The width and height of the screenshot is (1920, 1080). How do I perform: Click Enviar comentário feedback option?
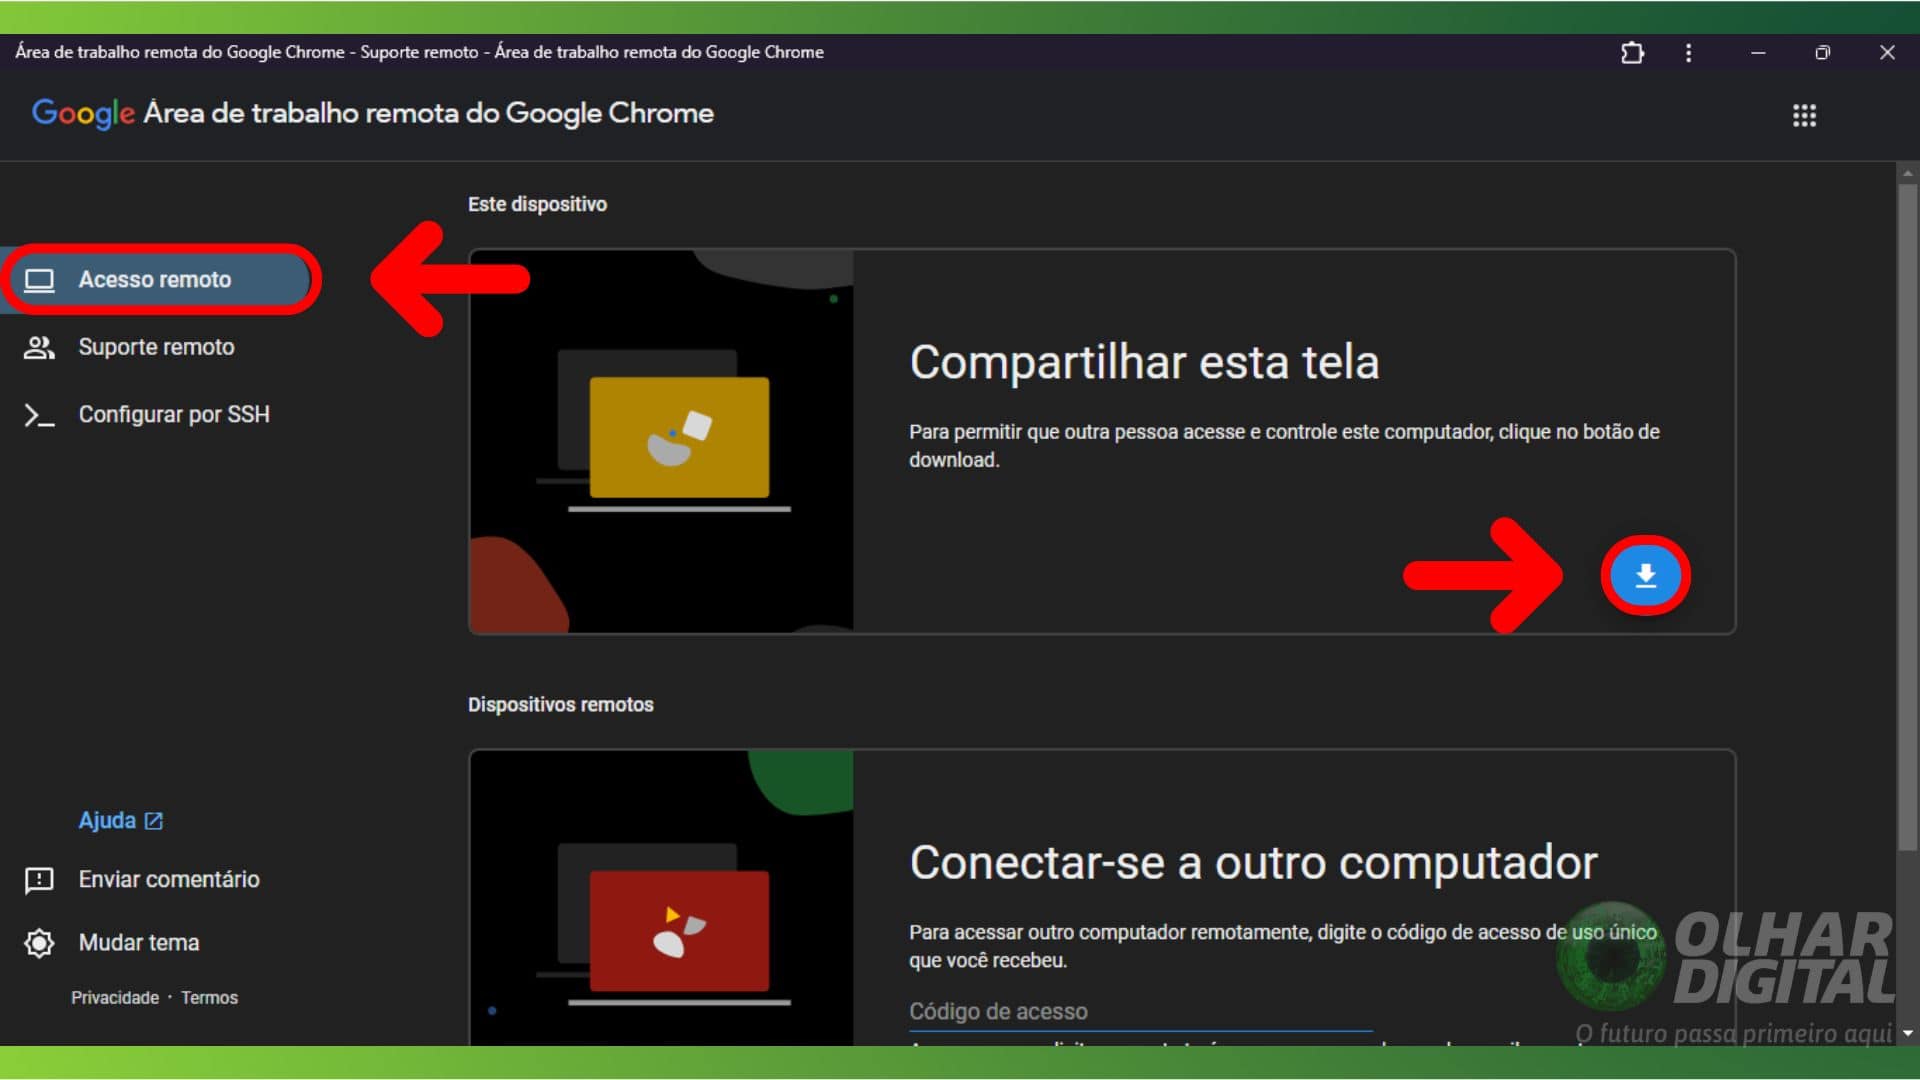pos(169,879)
